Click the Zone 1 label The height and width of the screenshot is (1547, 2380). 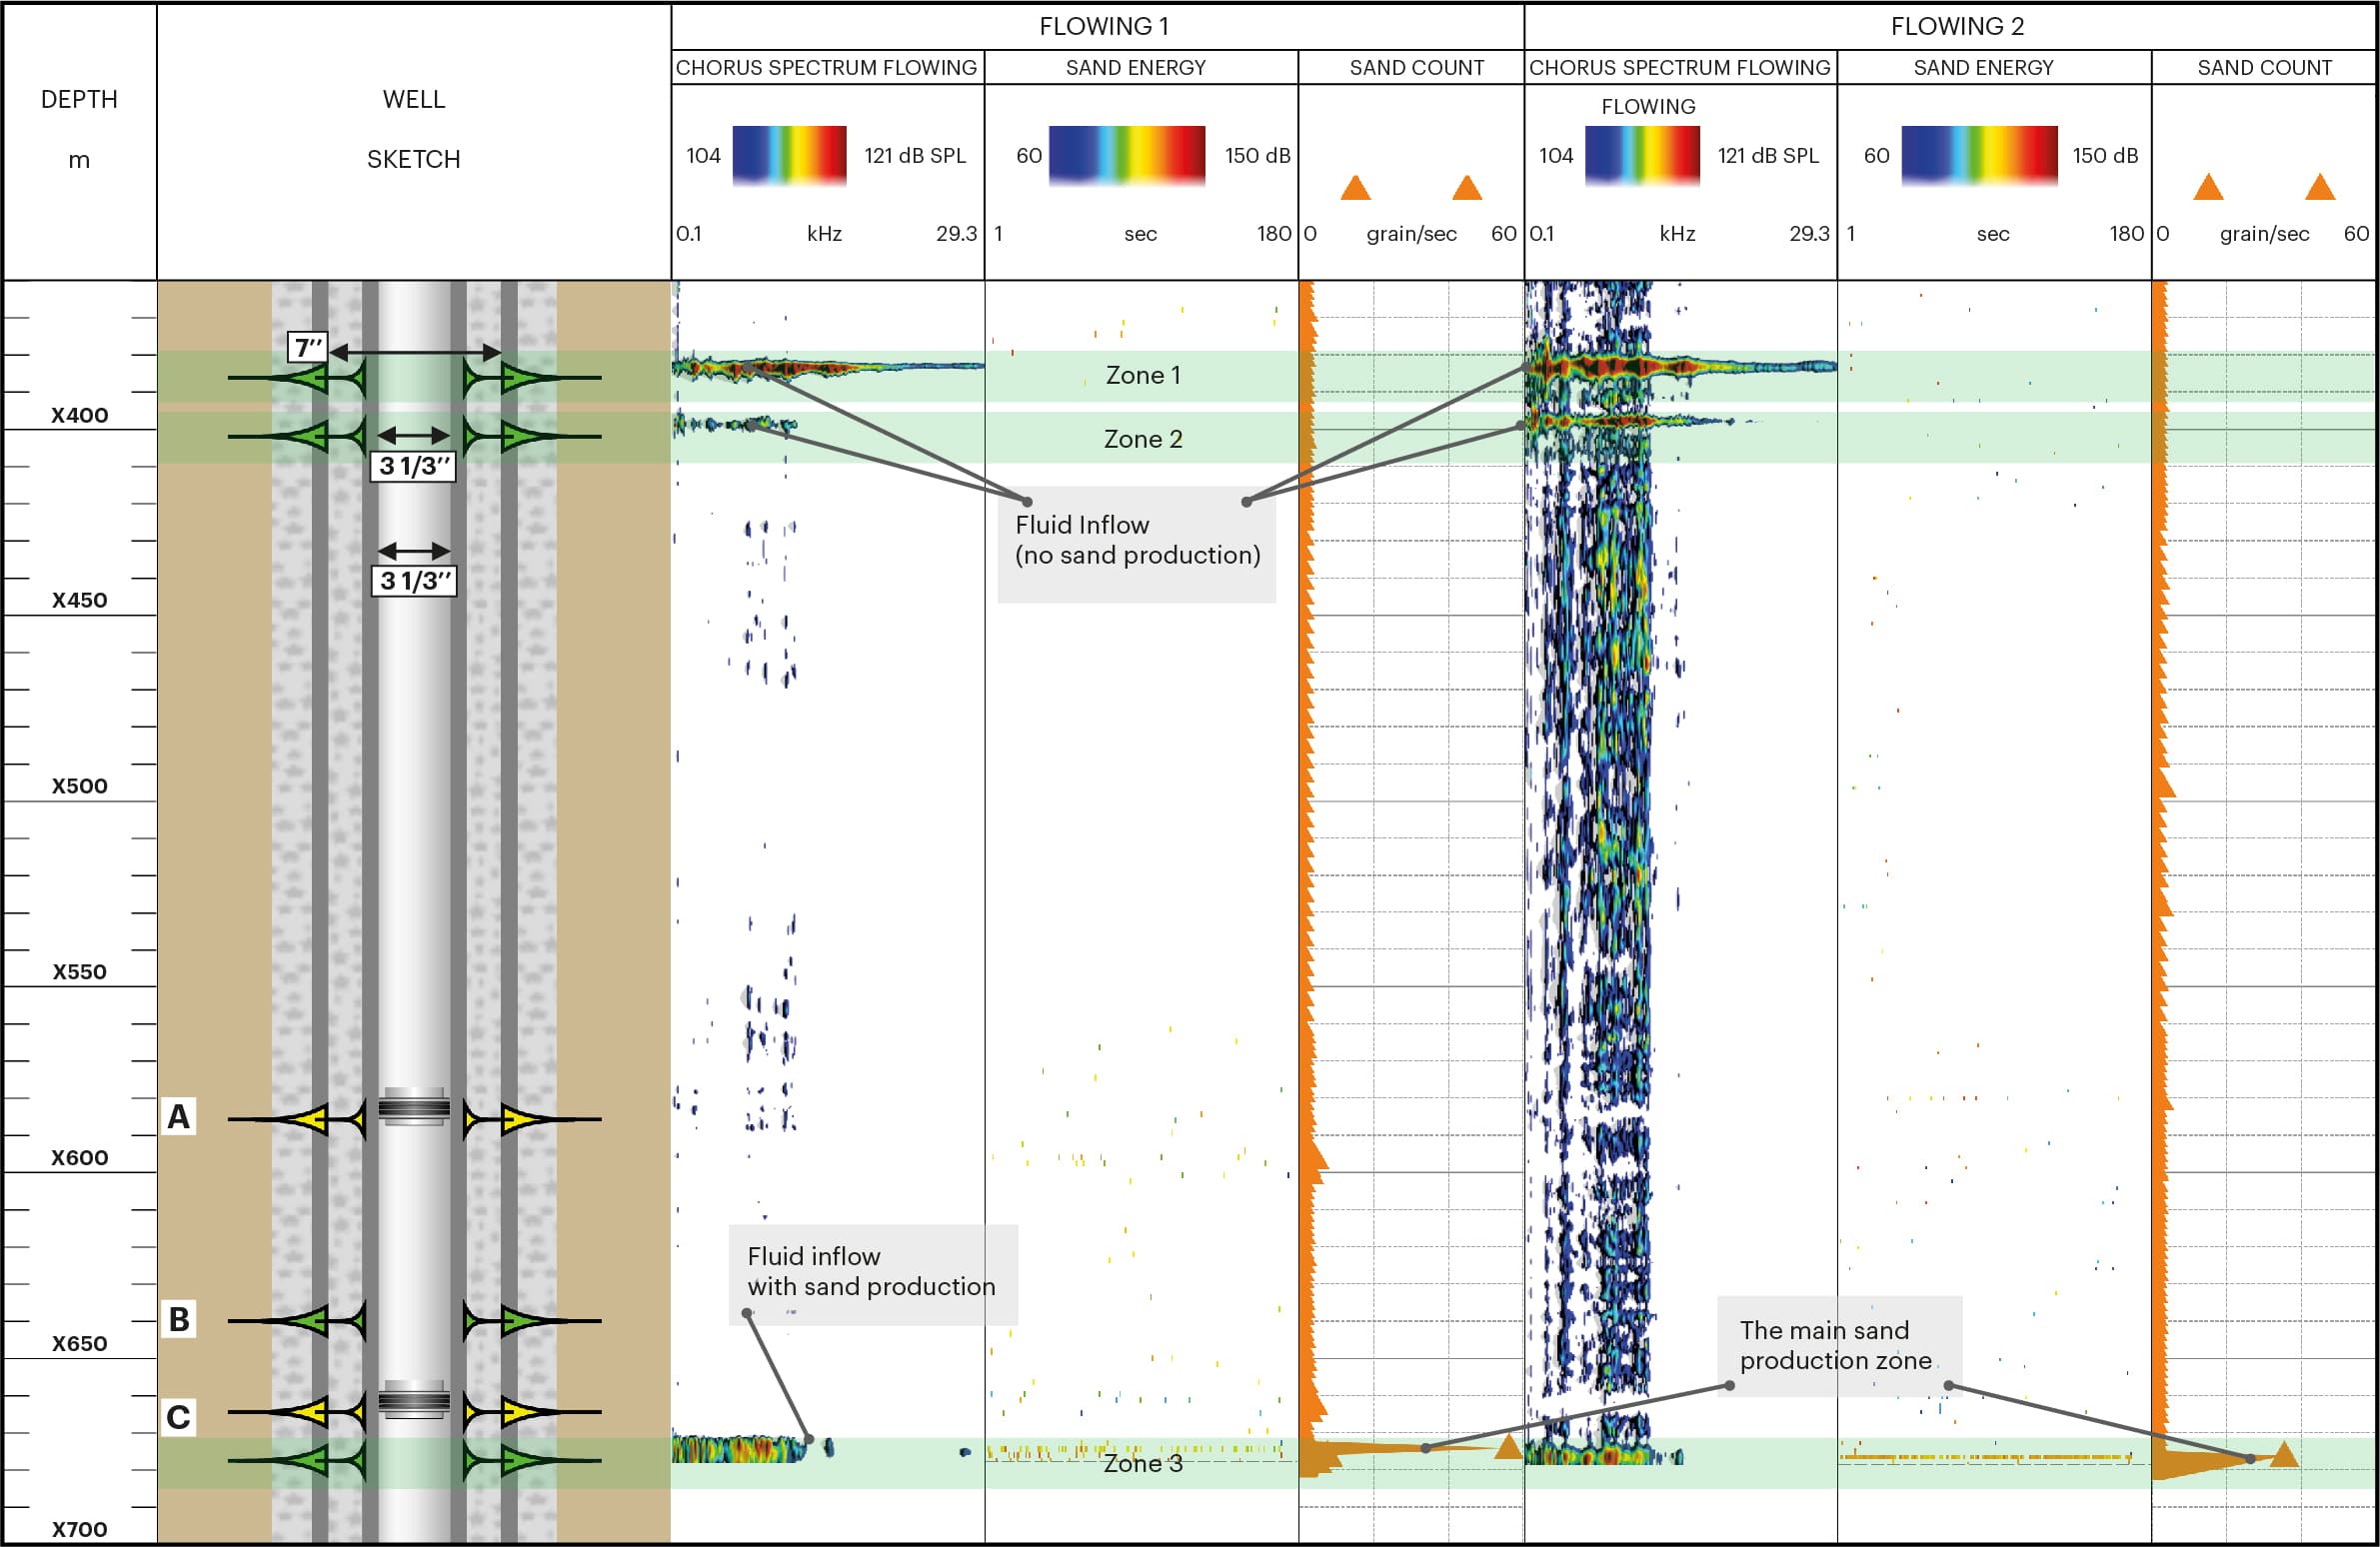(1142, 375)
